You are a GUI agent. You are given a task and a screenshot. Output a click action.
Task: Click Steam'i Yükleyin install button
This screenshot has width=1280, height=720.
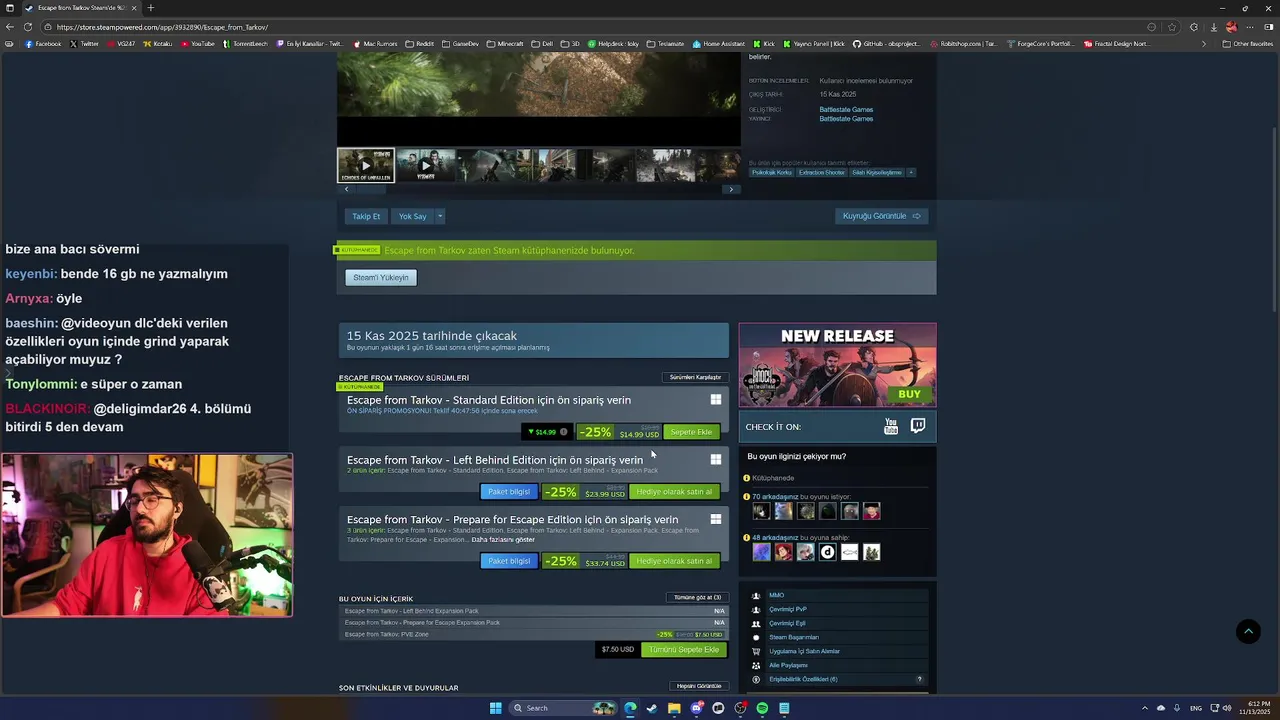[x=381, y=277]
